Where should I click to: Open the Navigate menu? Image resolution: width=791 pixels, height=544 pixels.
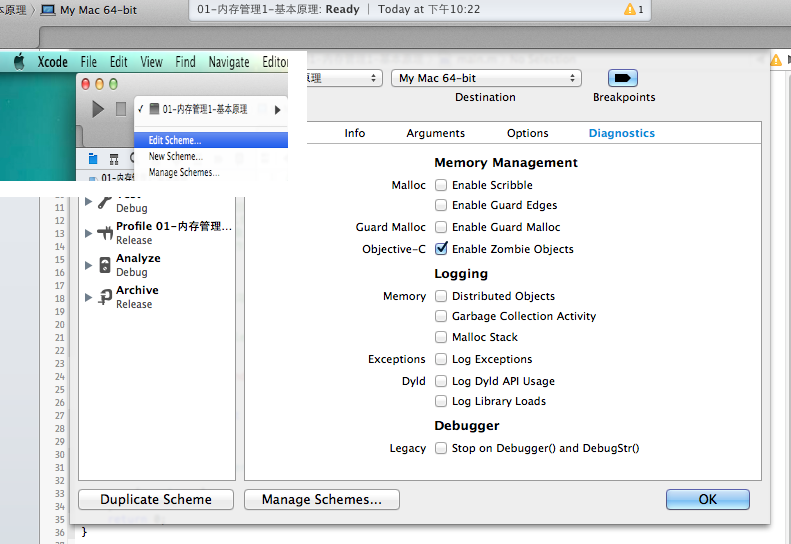229,62
